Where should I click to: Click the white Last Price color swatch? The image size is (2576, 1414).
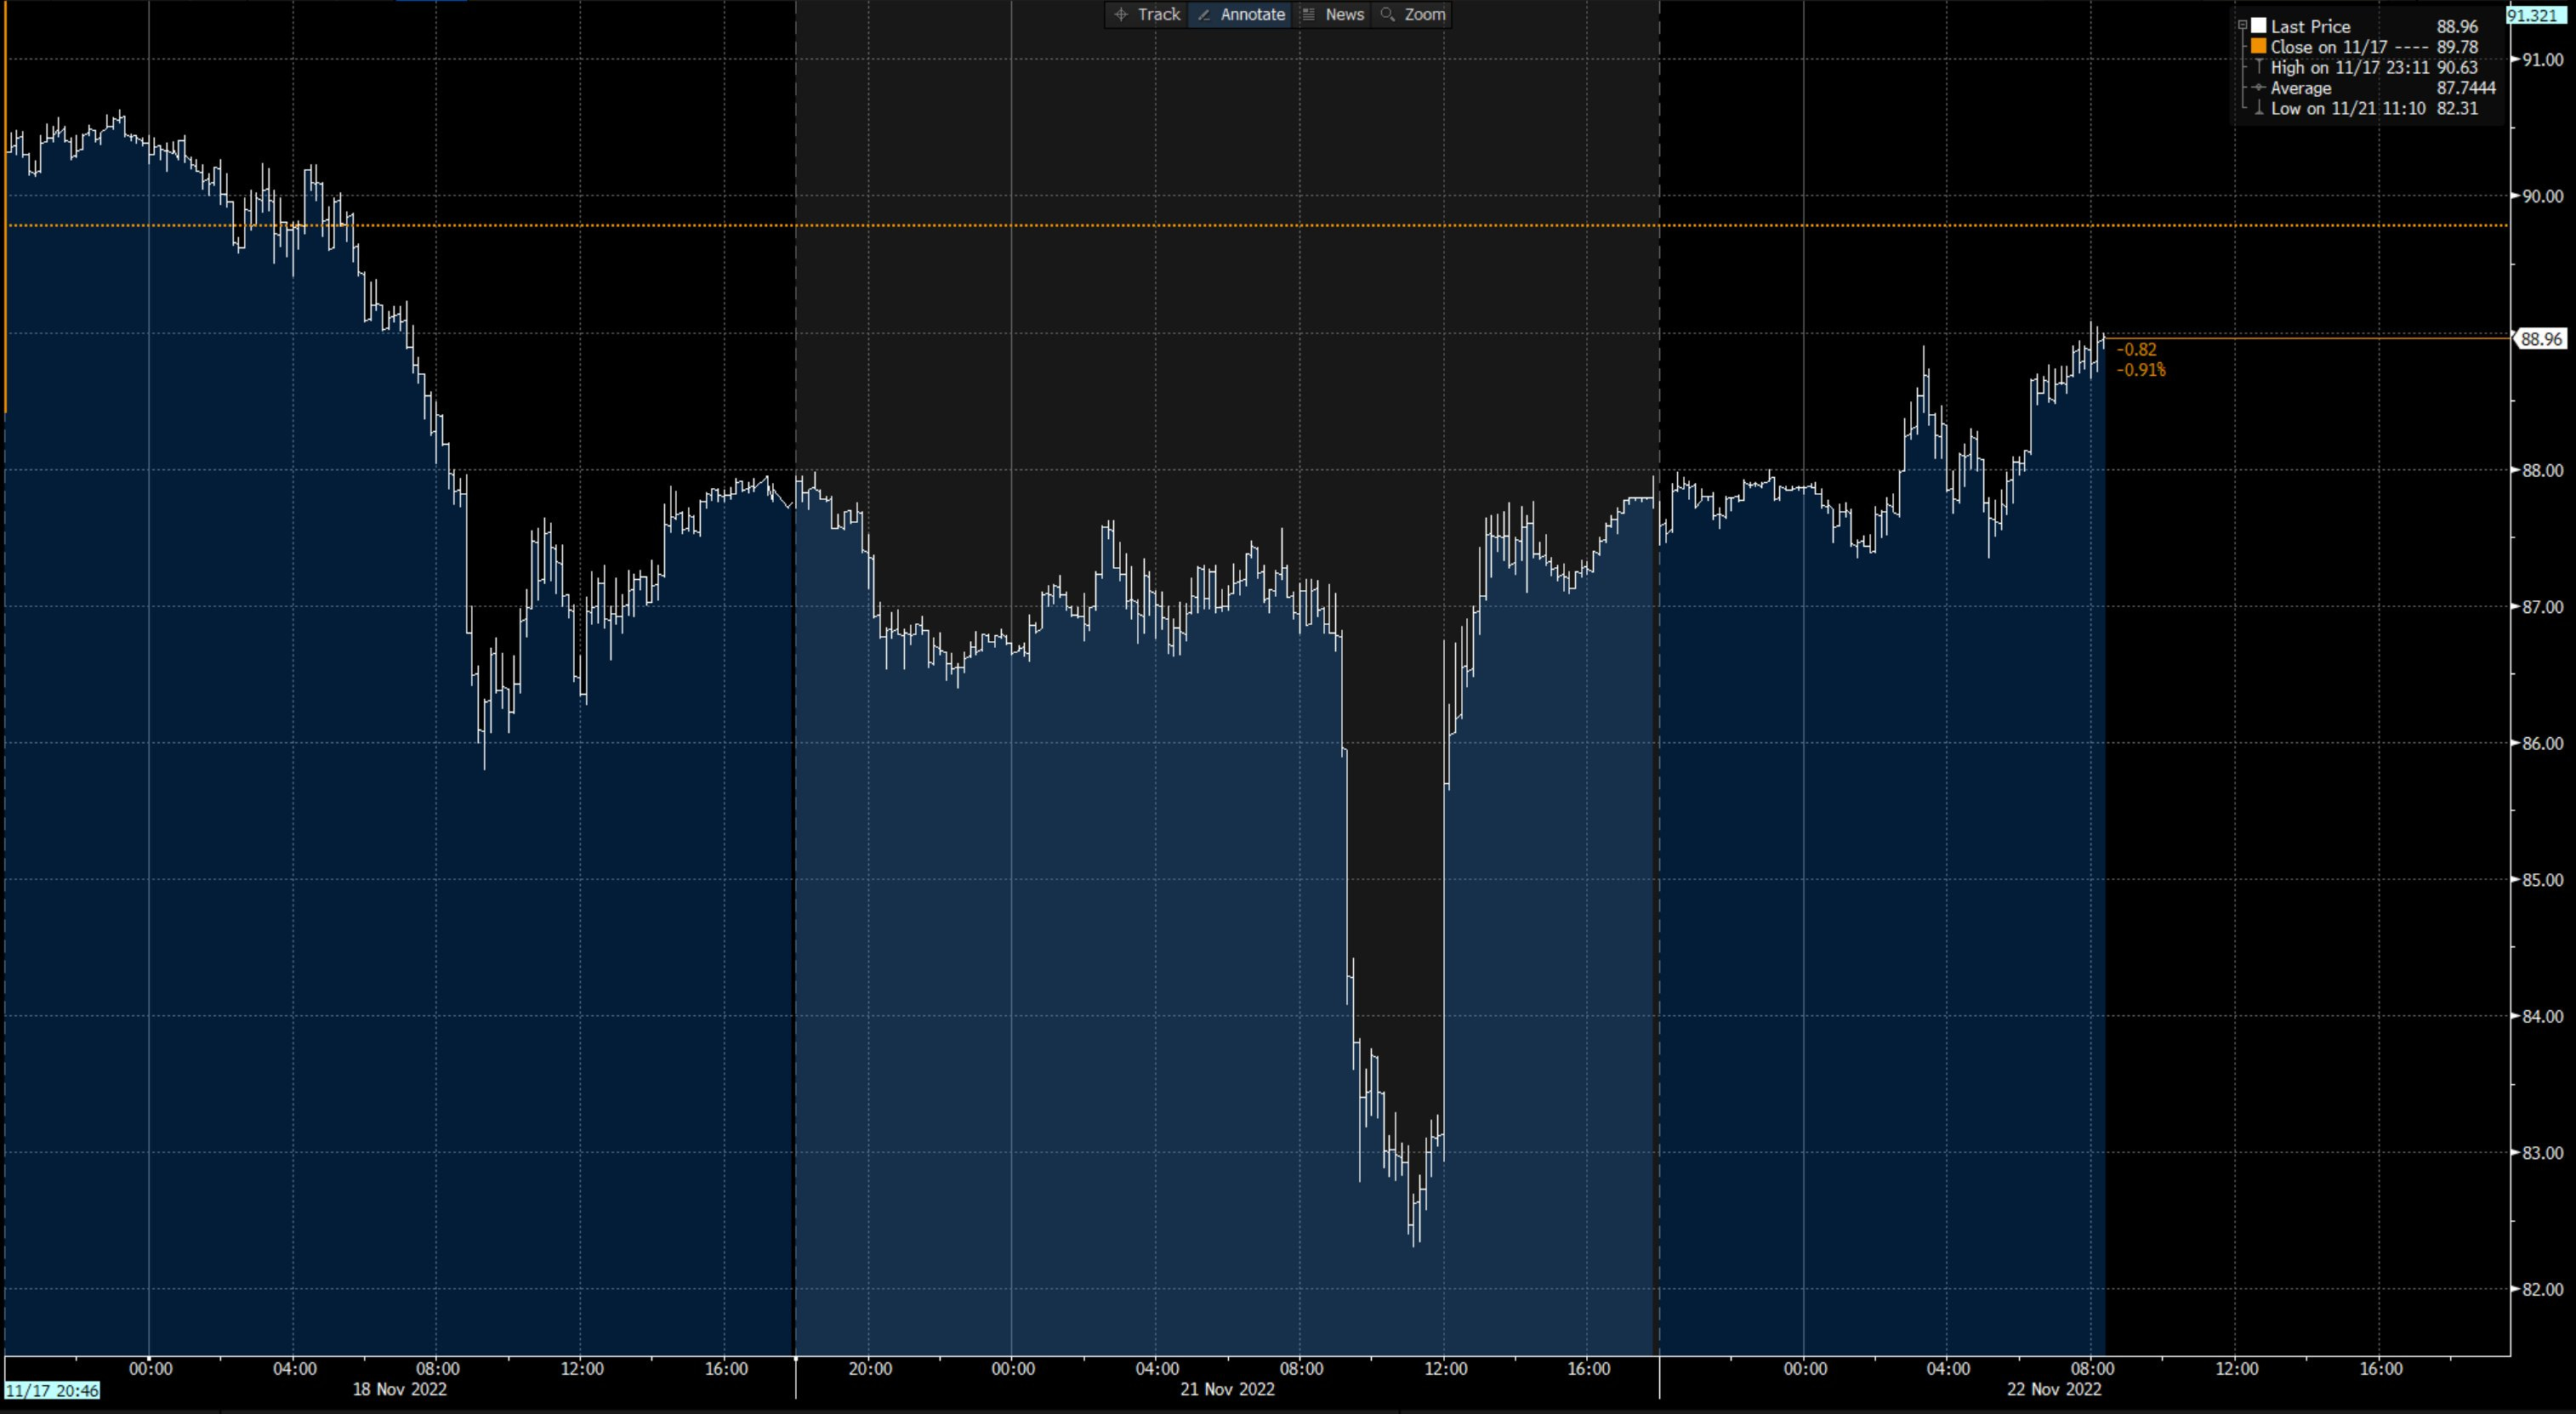[x=2258, y=26]
